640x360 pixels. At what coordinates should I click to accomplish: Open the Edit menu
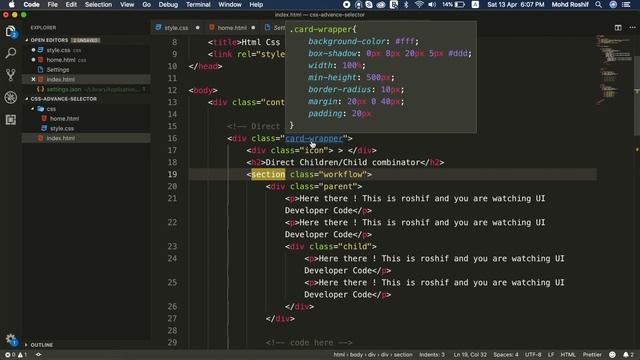71,4
